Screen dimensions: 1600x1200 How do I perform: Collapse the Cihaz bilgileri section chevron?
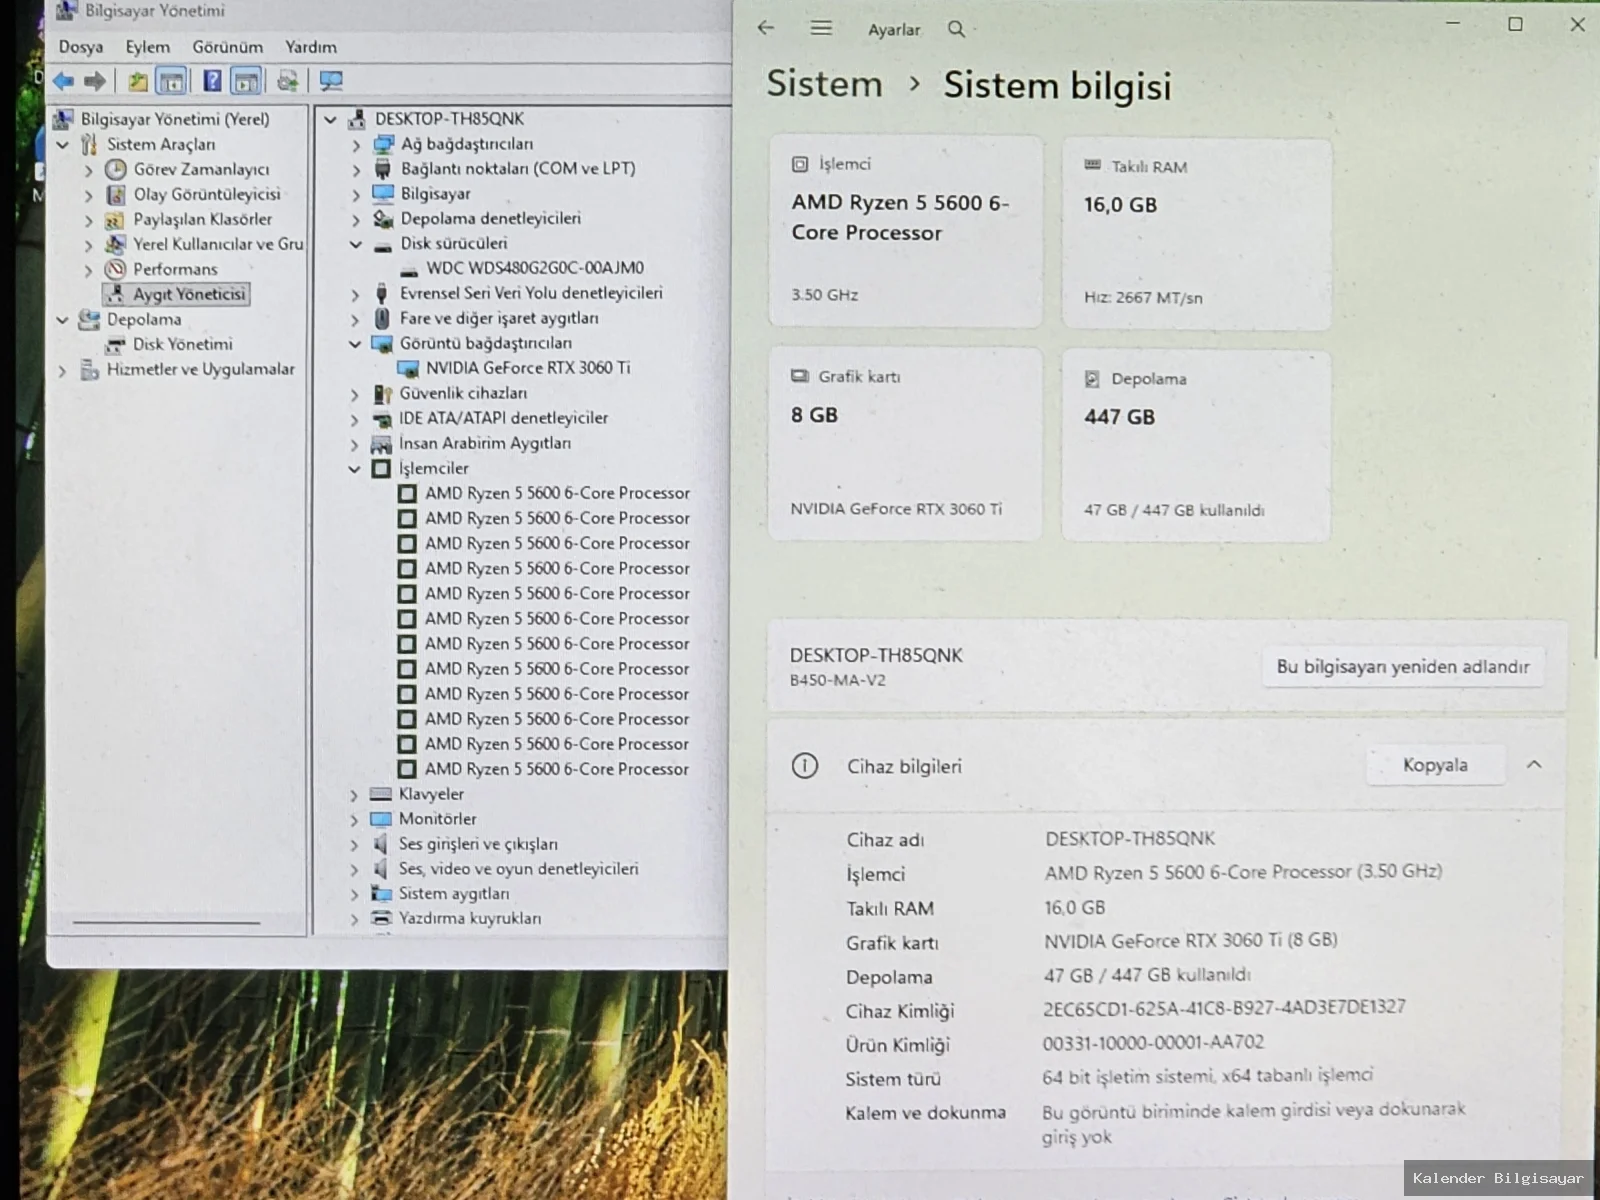point(1534,765)
